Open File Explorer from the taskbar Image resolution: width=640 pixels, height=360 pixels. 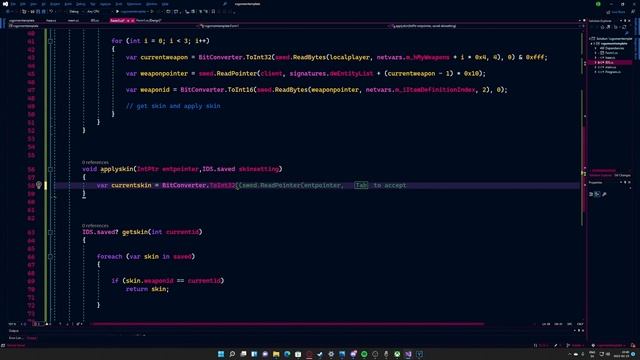[x=276, y=354]
